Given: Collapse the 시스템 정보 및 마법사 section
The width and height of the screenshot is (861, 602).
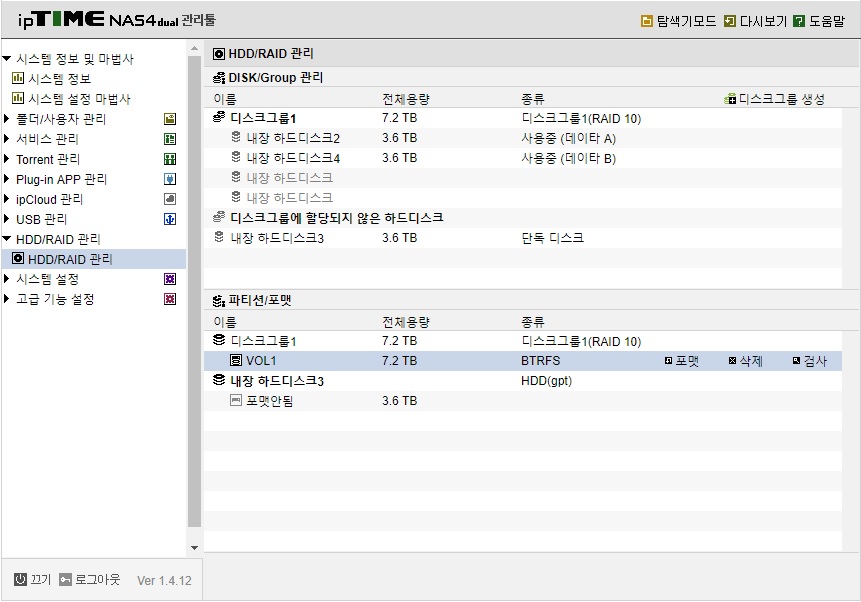Looking at the screenshot, I should pos(7,58).
